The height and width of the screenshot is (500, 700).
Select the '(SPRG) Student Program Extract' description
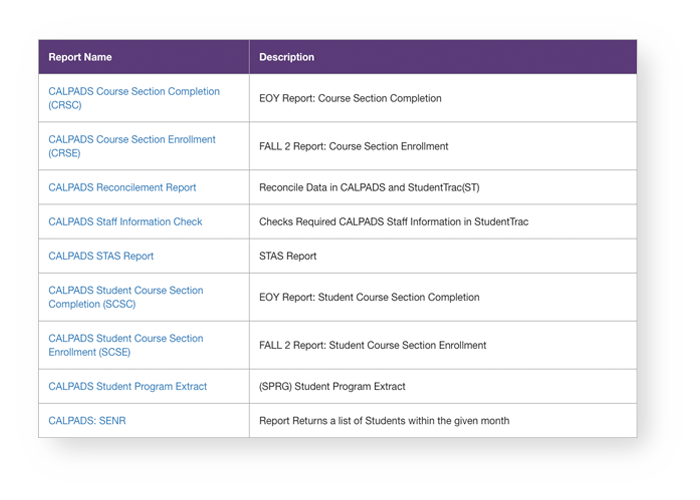[x=332, y=386]
